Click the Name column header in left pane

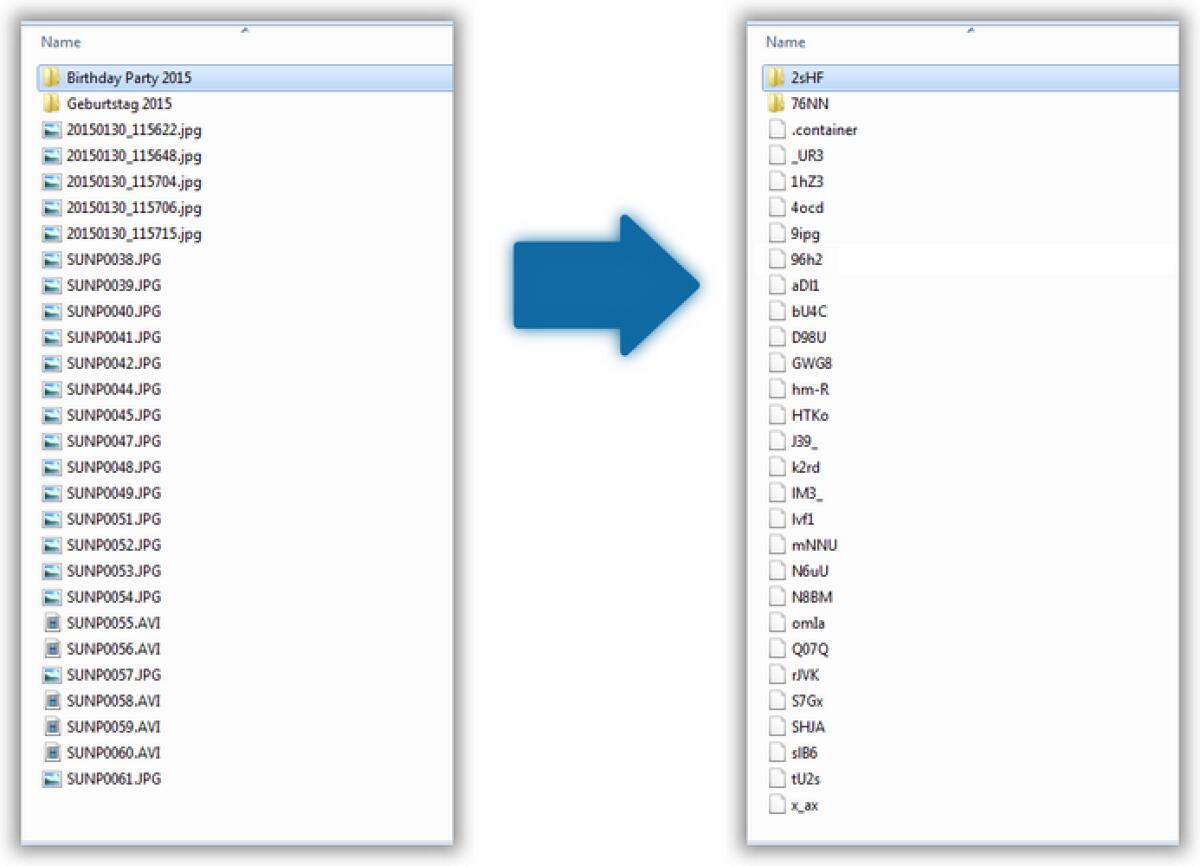pos(61,42)
